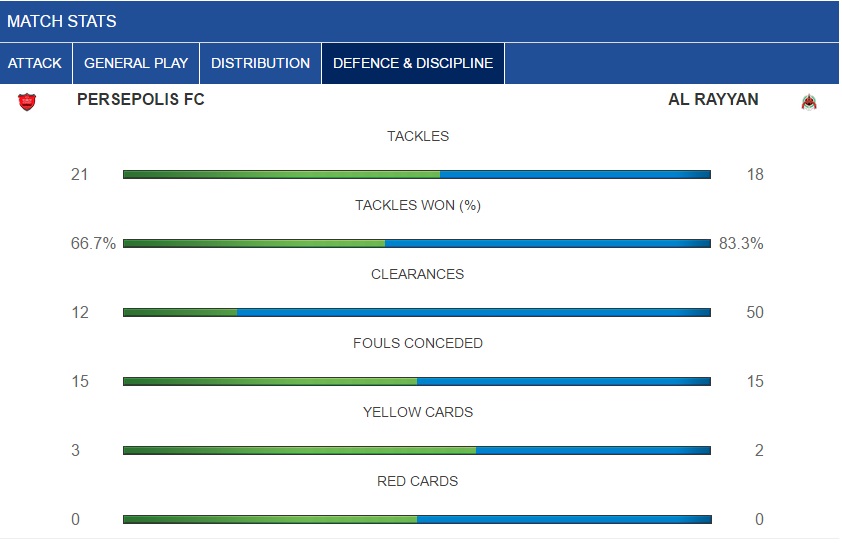
Task: Click Al Rayyan's 50 clearances value
Action: (x=754, y=312)
